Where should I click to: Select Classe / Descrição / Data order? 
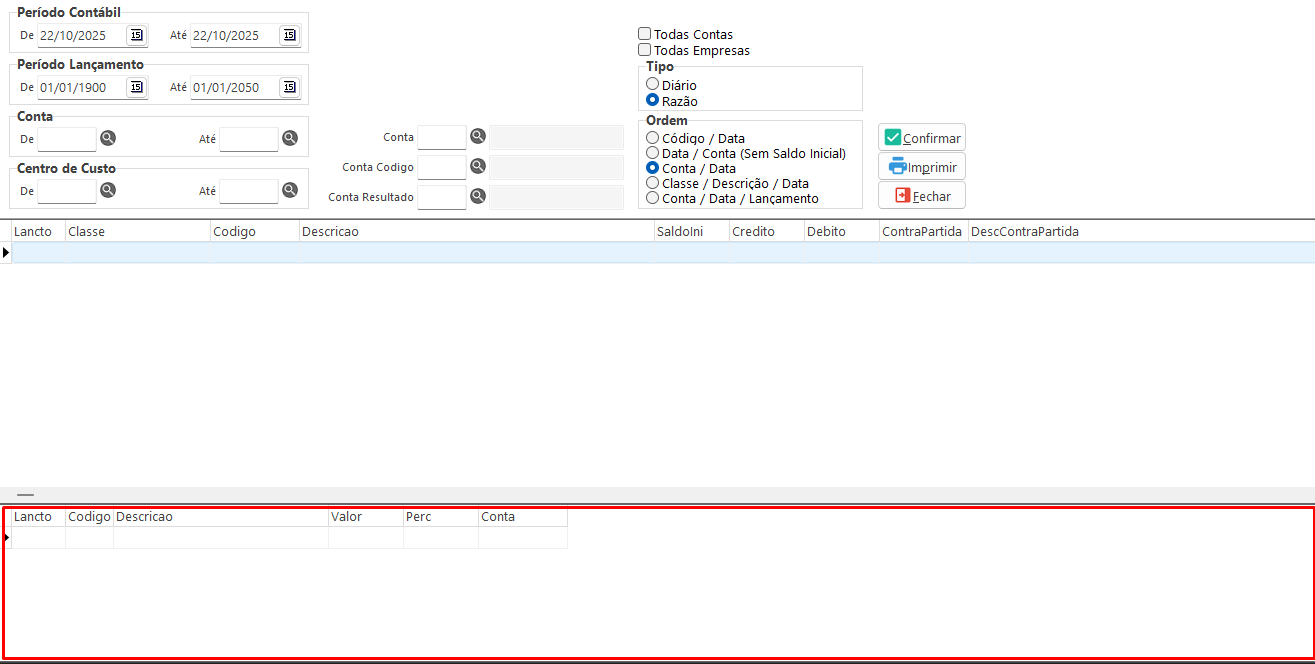pos(653,183)
